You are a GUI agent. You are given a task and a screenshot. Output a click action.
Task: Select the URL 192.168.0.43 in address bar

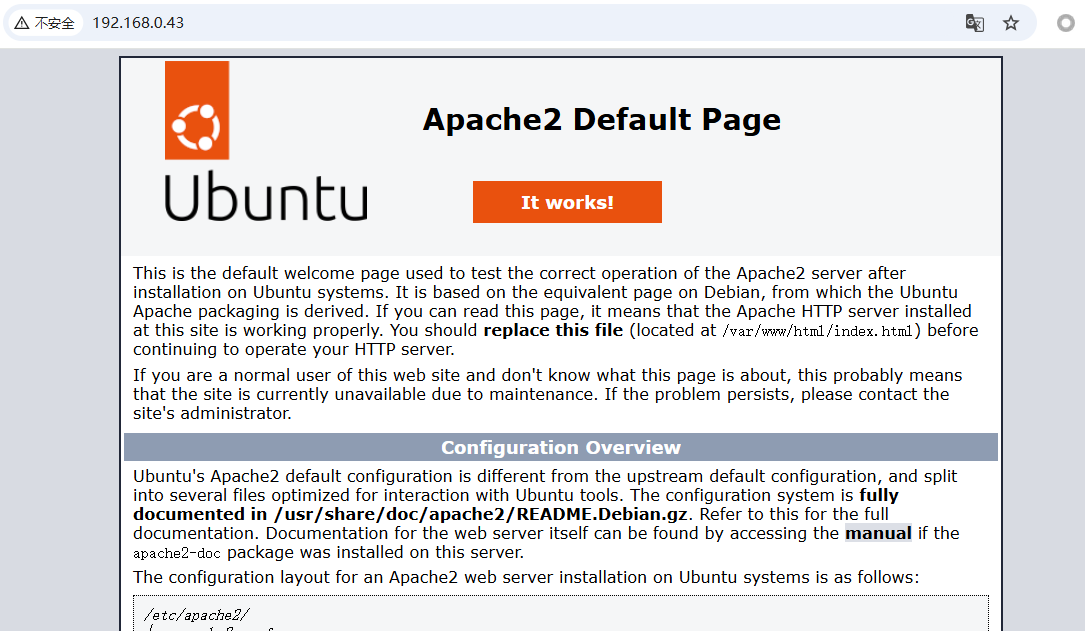(137, 22)
